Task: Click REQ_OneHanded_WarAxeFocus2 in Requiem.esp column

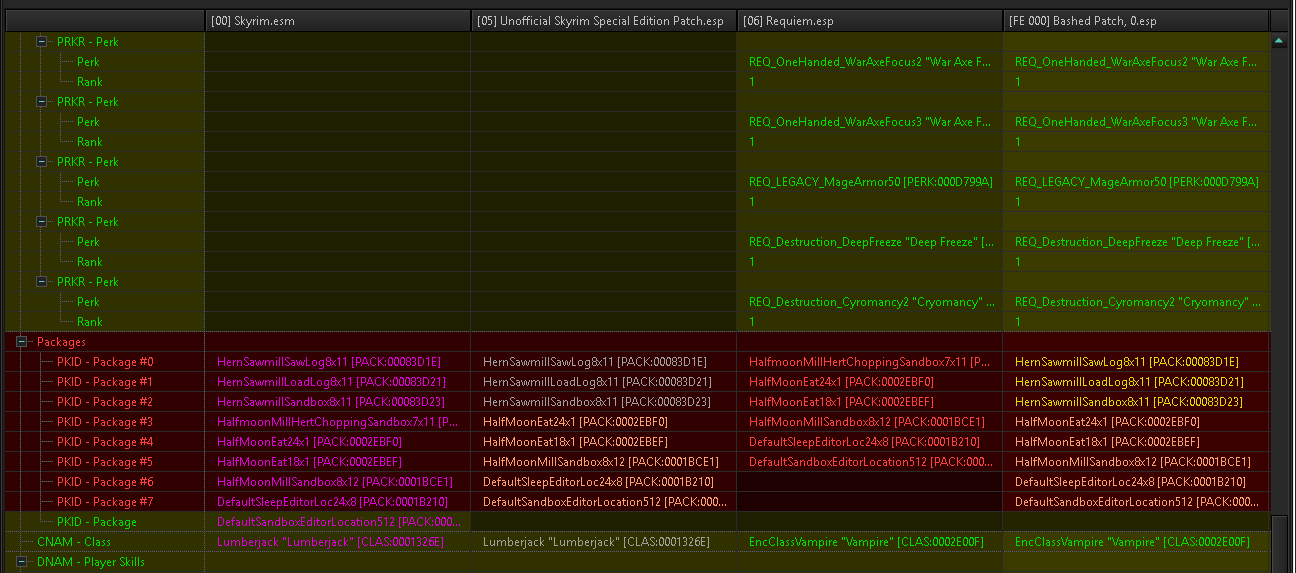Action: (x=870, y=62)
